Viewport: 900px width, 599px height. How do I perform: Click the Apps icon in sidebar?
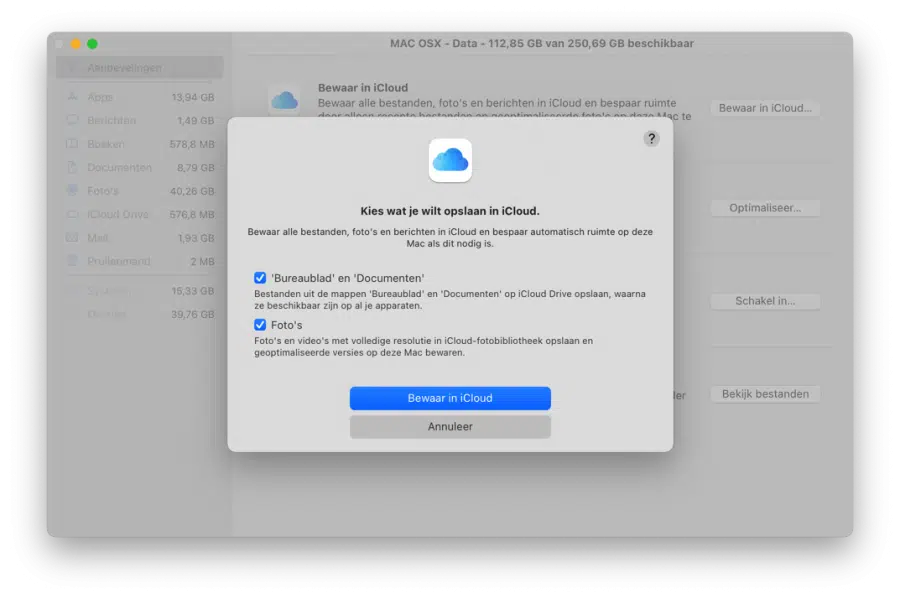coord(72,96)
